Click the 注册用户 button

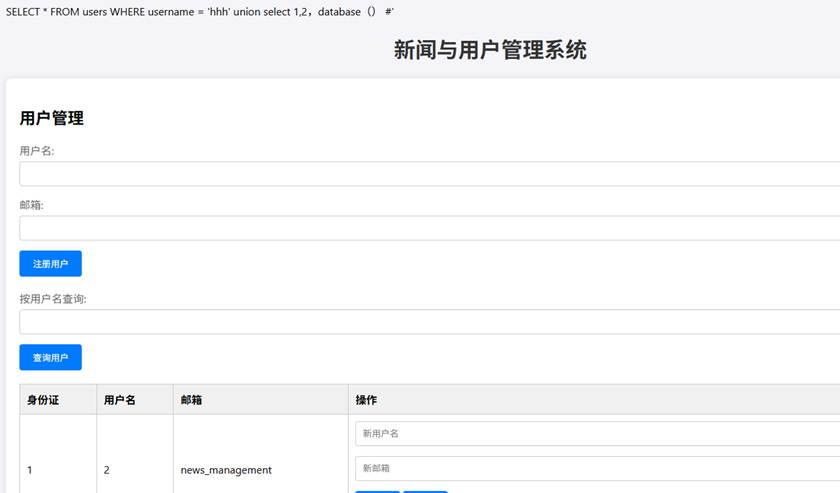[50, 264]
